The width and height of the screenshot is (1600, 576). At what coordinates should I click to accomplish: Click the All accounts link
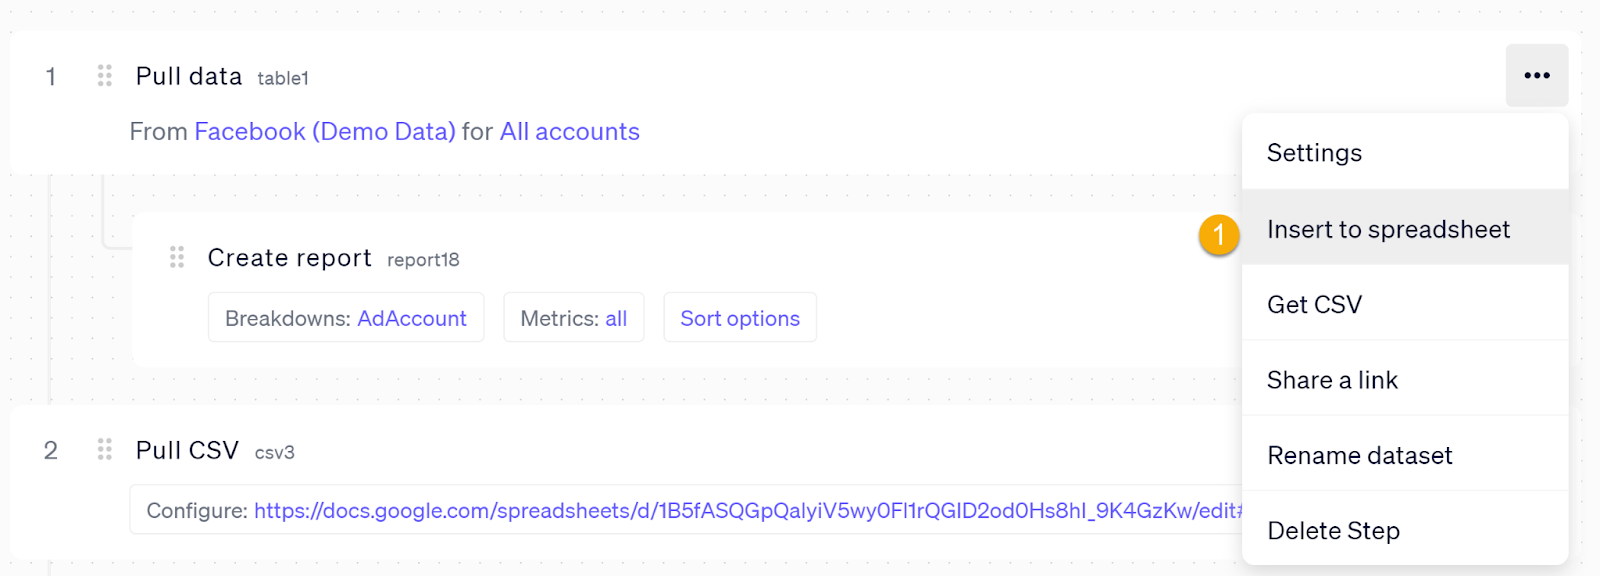(x=570, y=132)
